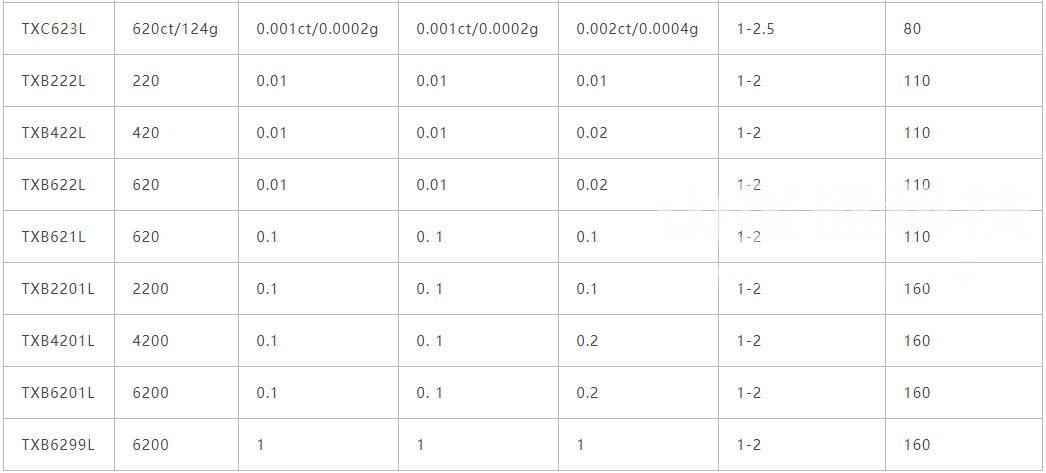The image size is (1046, 473).
Task: Select the 0.2 value in TXB4201L row
Action: [x=587, y=341]
